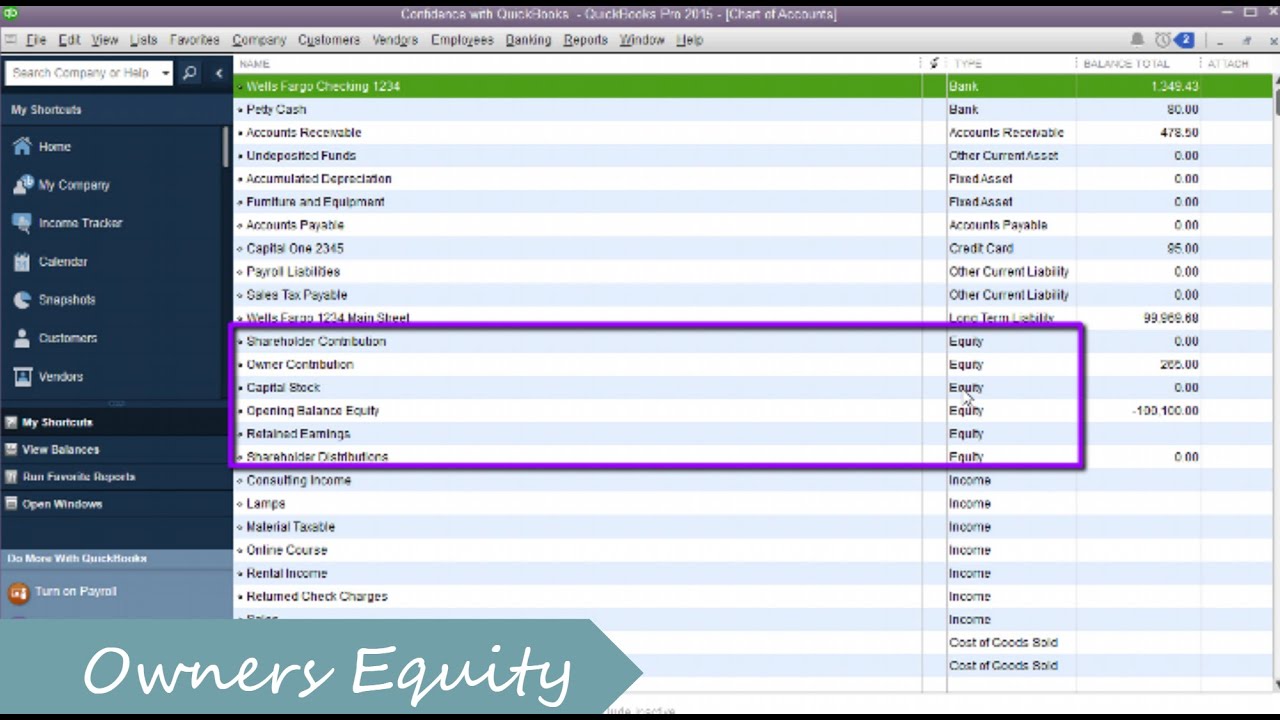The height and width of the screenshot is (720, 1280).
Task: Select the Shareholder Distributions account
Action: tap(317, 455)
